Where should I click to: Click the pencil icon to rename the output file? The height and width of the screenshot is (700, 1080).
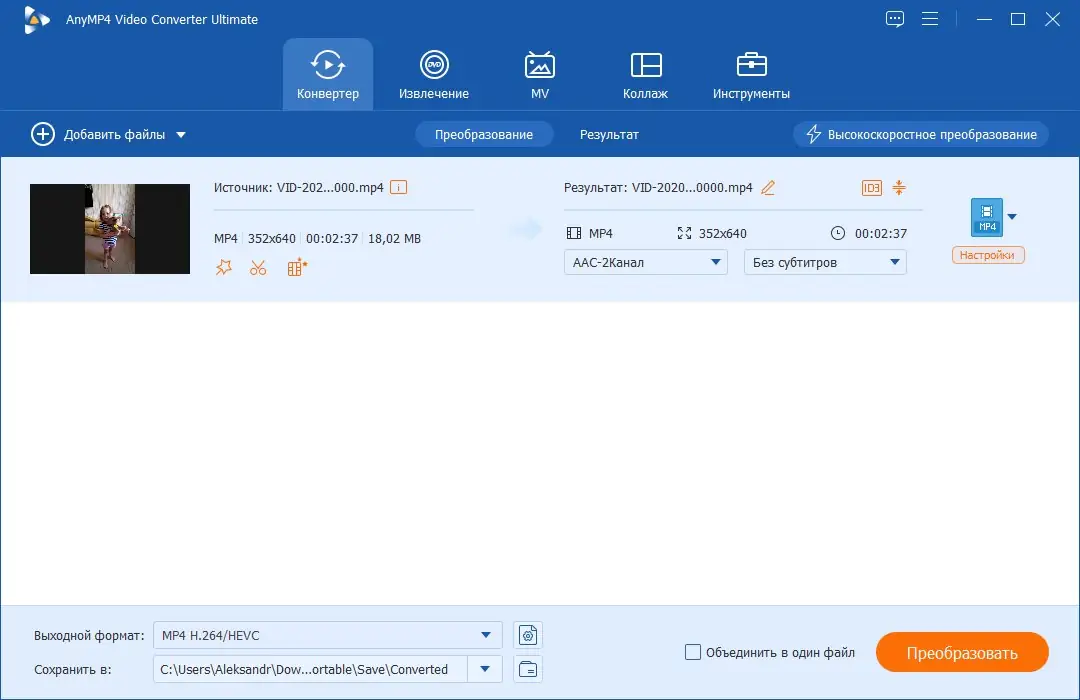coord(766,187)
